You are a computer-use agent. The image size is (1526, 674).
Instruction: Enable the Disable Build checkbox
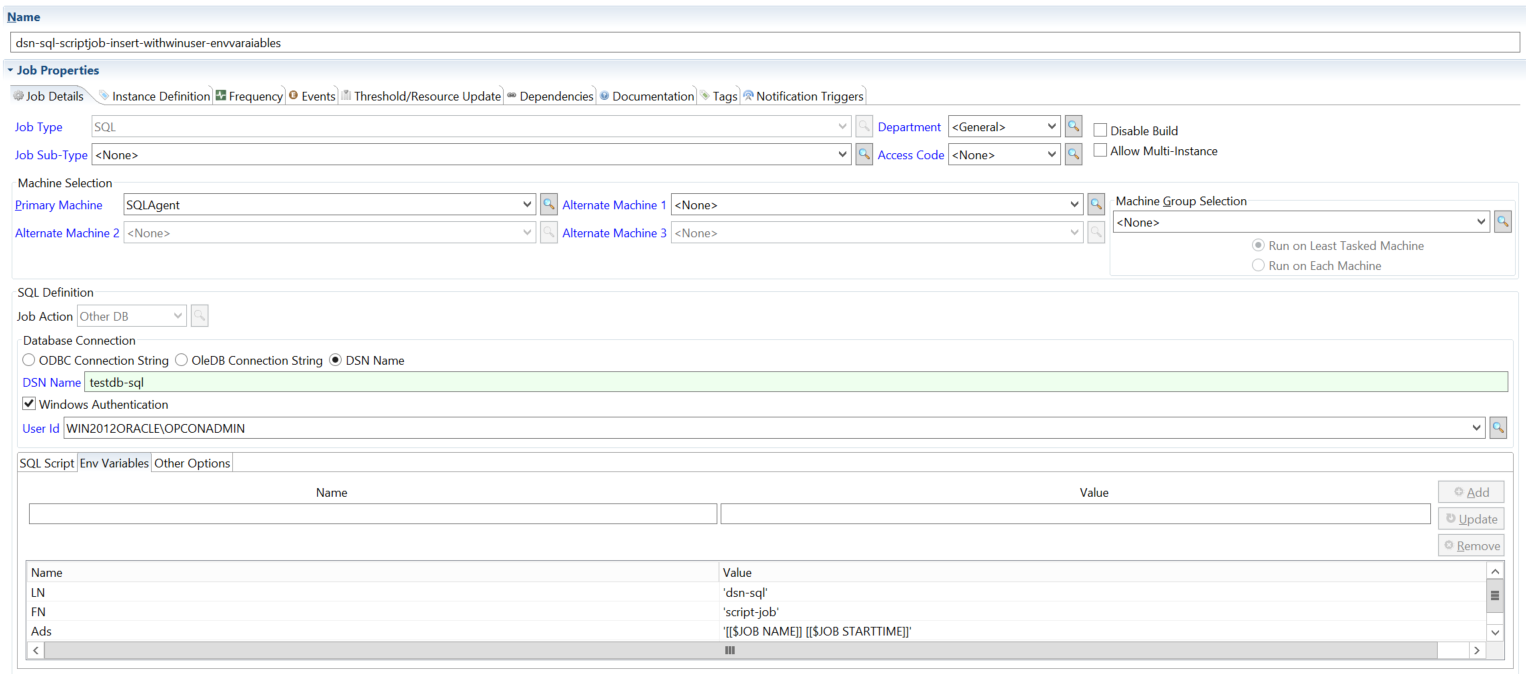coord(1100,131)
